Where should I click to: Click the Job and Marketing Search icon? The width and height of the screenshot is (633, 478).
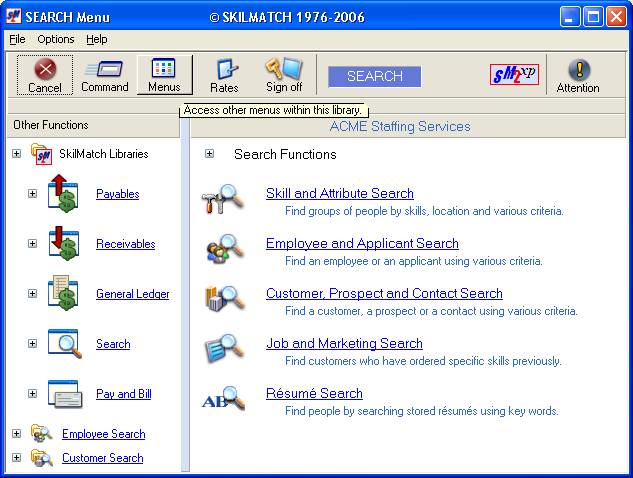coord(224,348)
